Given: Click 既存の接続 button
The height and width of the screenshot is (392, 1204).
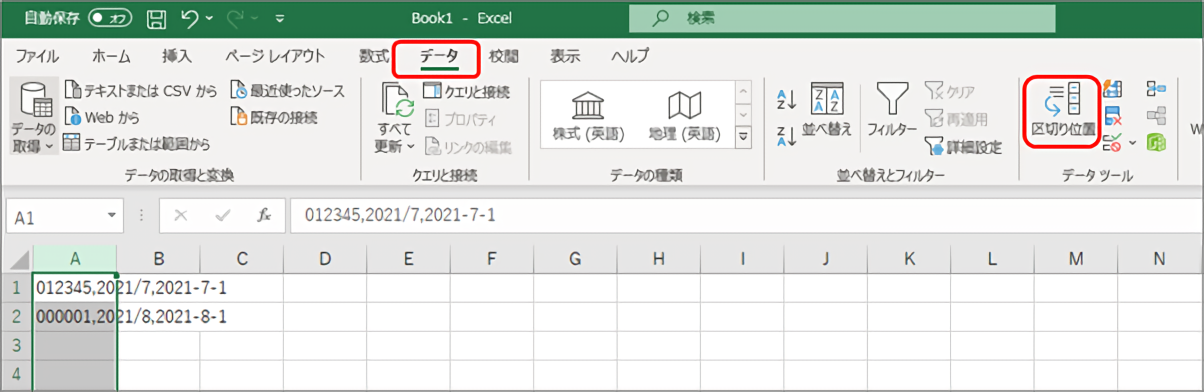Looking at the screenshot, I should point(274,117).
